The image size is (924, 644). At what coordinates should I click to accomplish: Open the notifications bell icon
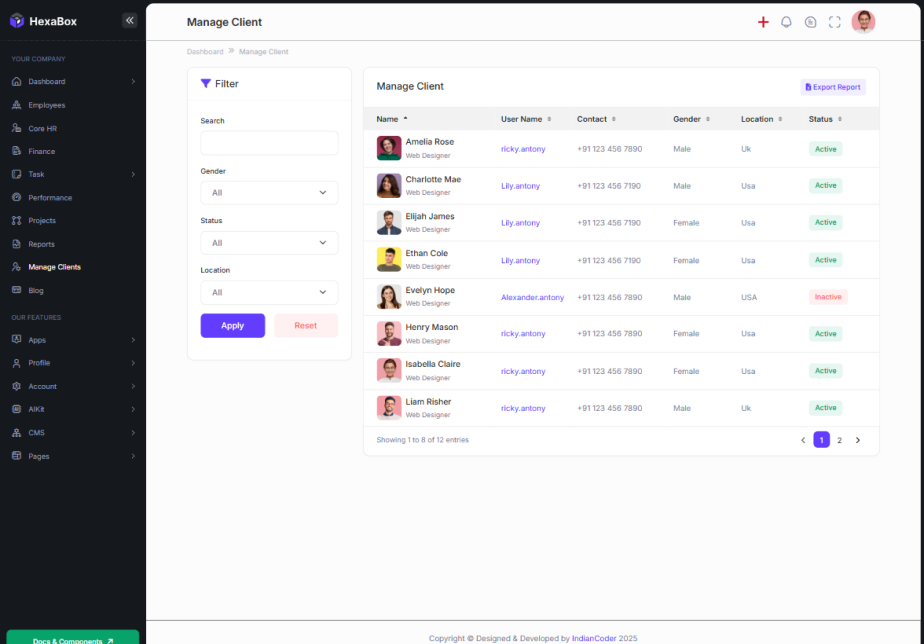786,22
